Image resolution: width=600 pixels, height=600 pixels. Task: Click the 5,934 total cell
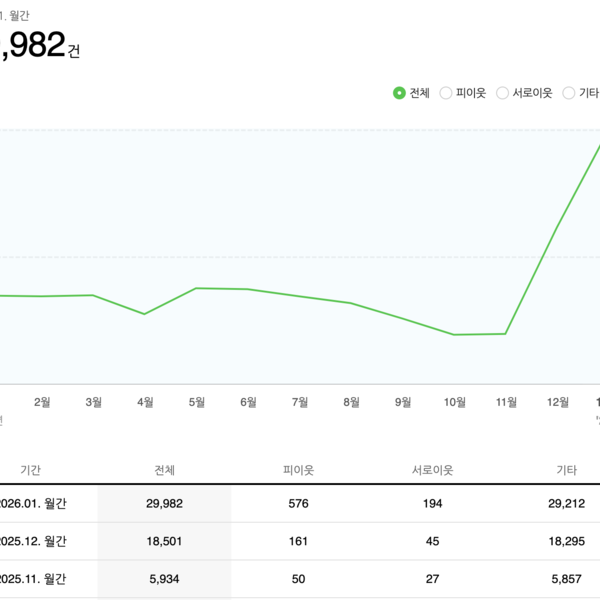[165, 579]
